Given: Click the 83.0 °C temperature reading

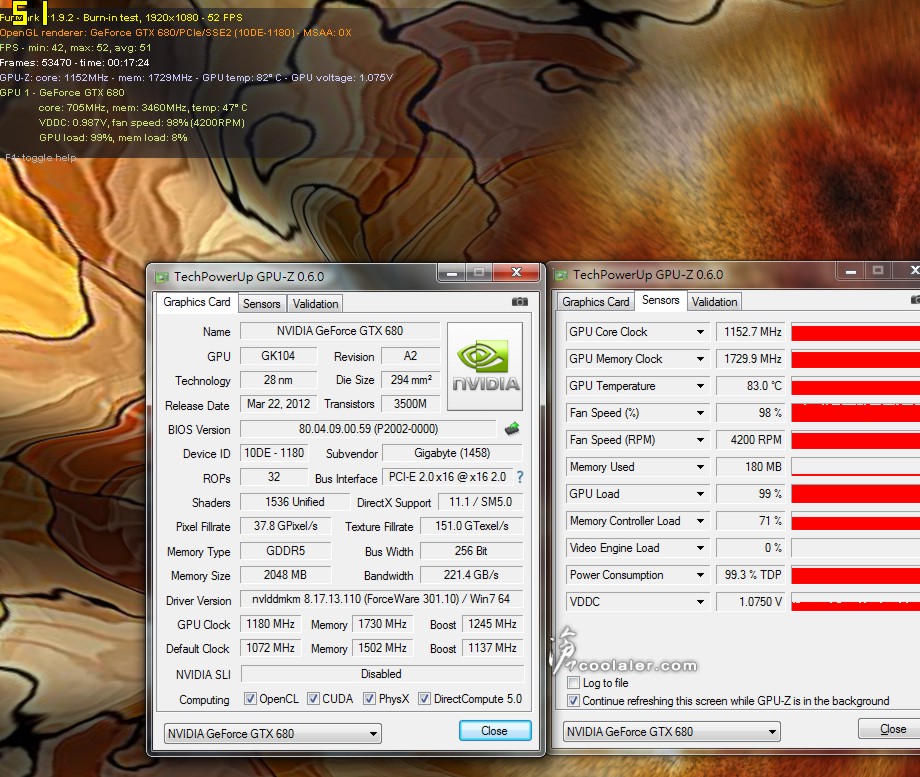Looking at the screenshot, I should point(750,386).
